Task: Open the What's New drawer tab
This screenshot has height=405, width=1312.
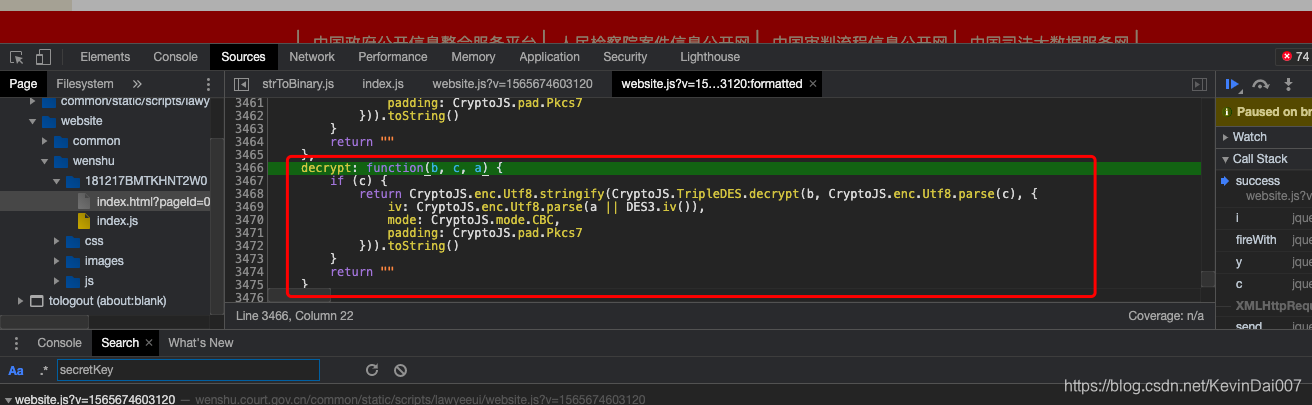Action: pyautogui.click(x=201, y=343)
